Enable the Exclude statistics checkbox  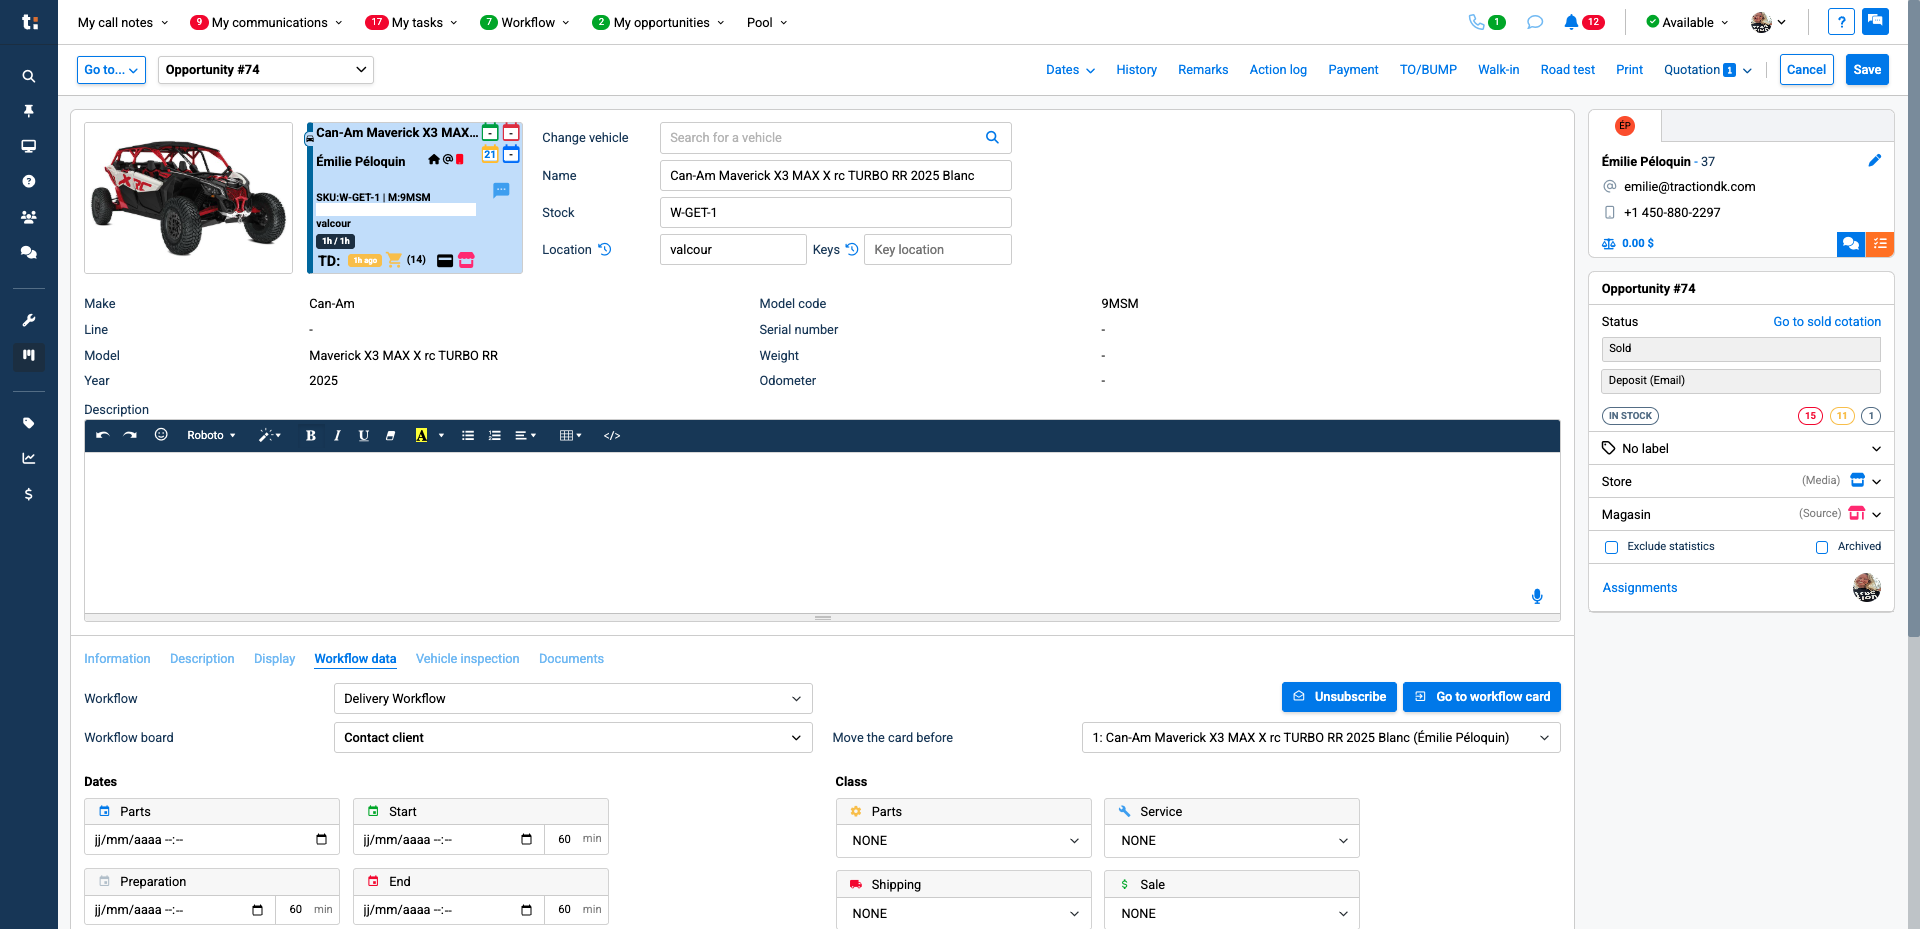[1611, 547]
